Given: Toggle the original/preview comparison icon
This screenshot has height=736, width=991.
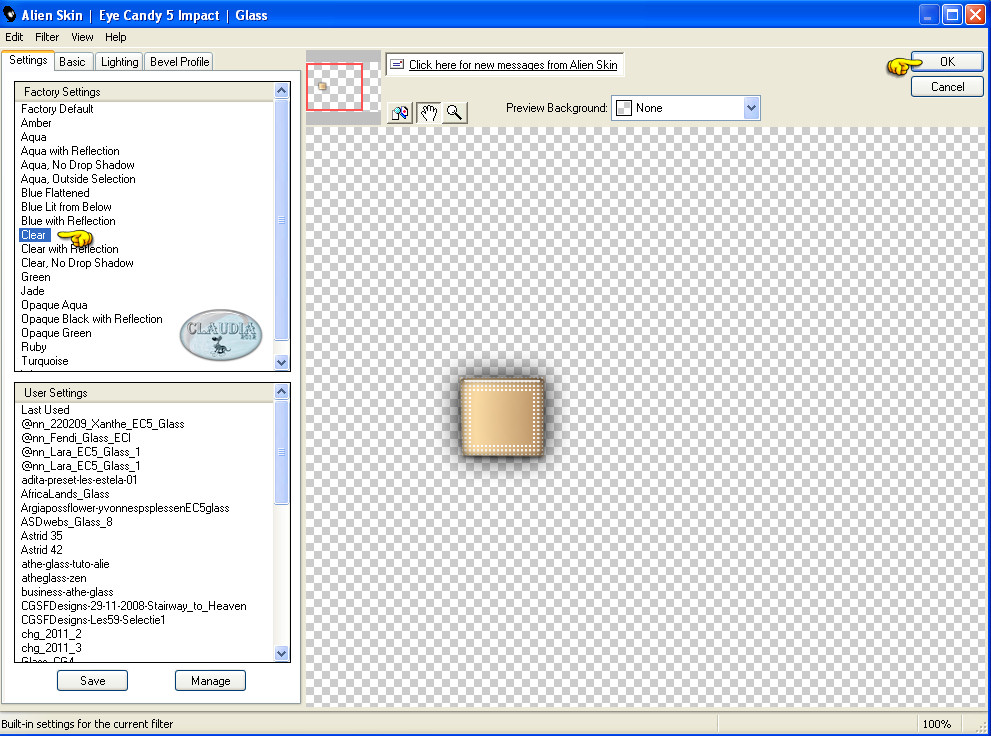Looking at the screenshot, I should click(399, 113).
